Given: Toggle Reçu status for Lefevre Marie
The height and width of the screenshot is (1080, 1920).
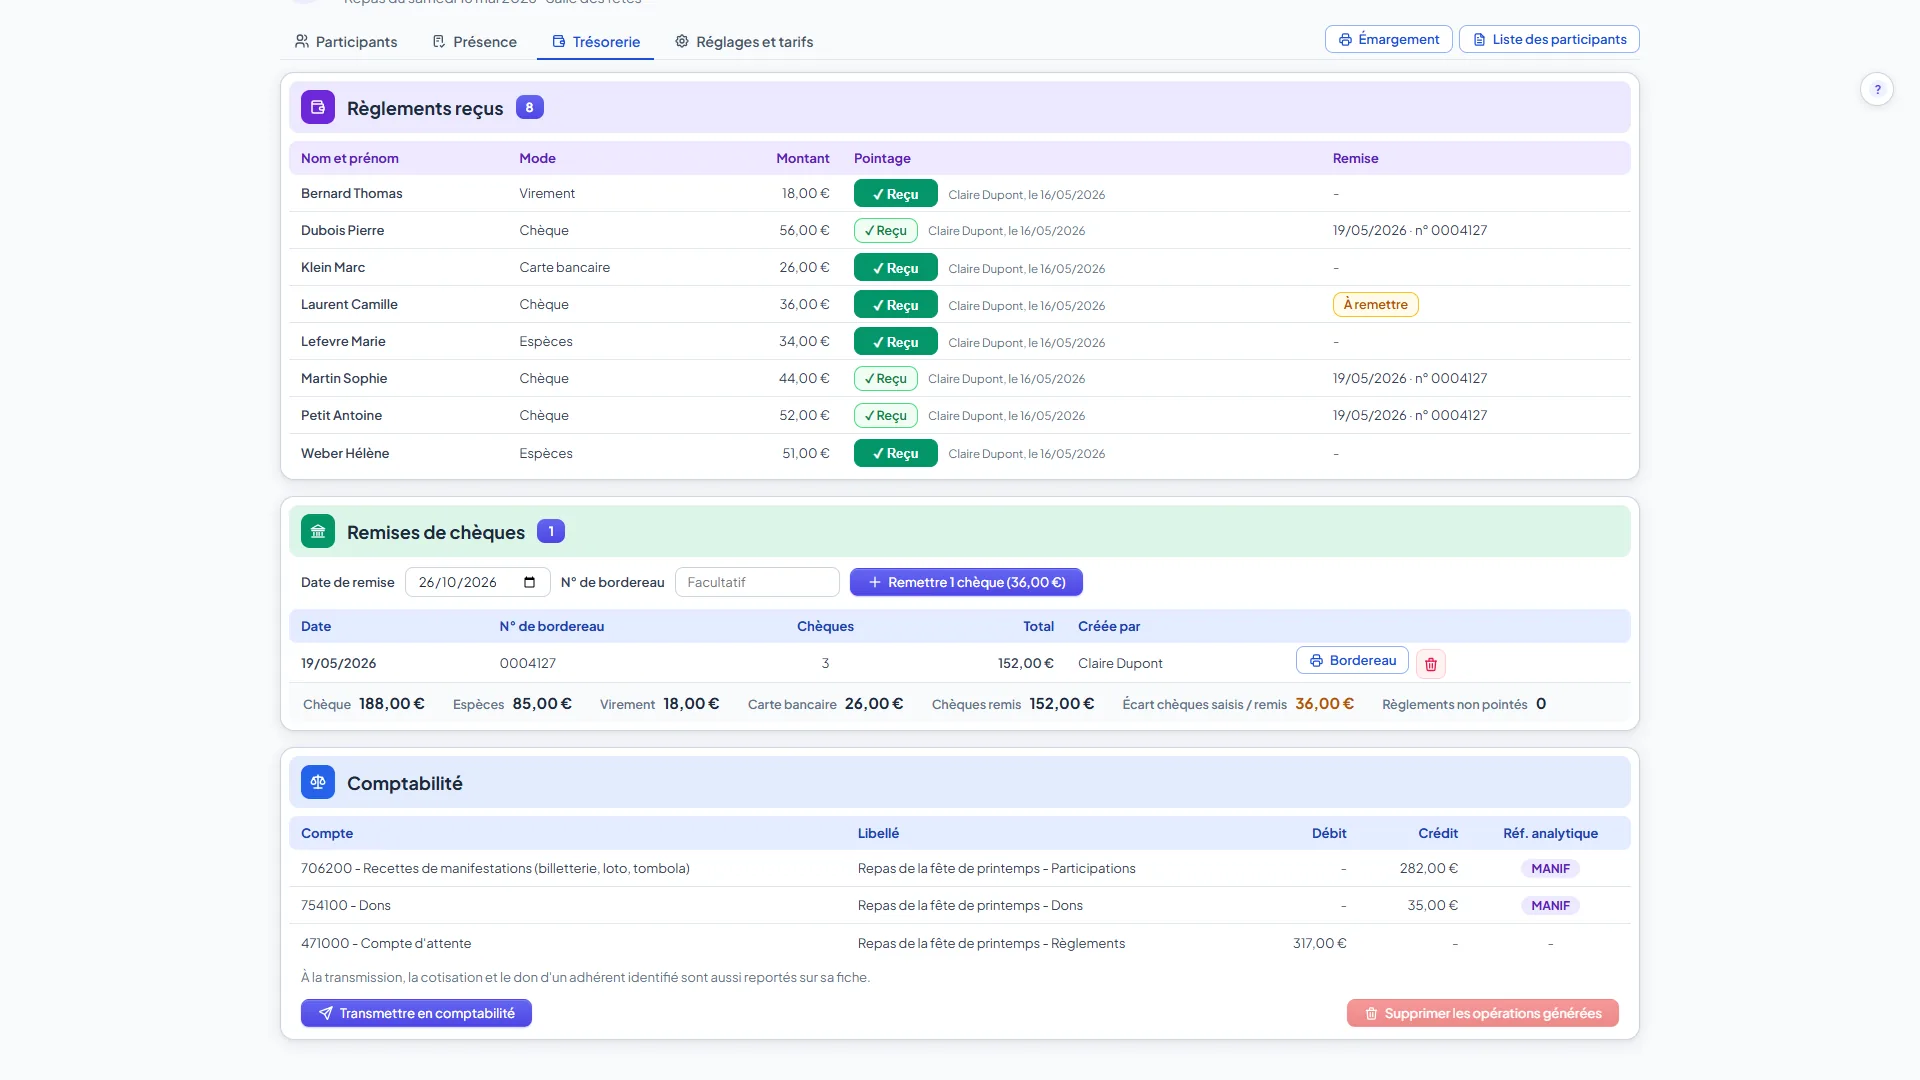Looking at the screenshot, I should (x=895, y=342).
